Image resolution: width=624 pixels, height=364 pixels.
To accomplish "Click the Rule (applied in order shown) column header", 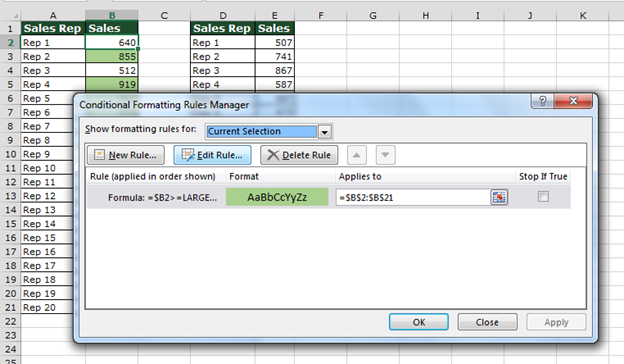I will 156,176.
